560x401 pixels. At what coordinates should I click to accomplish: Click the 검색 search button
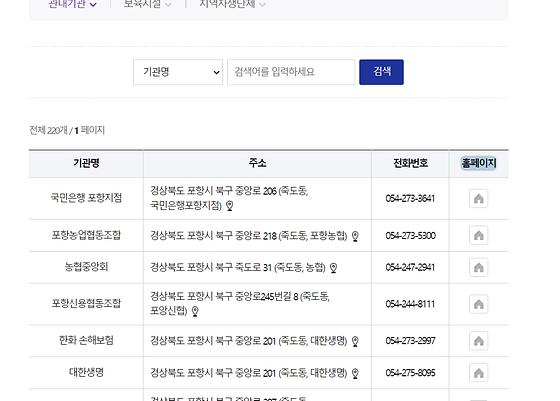click(x=381, y=72)
